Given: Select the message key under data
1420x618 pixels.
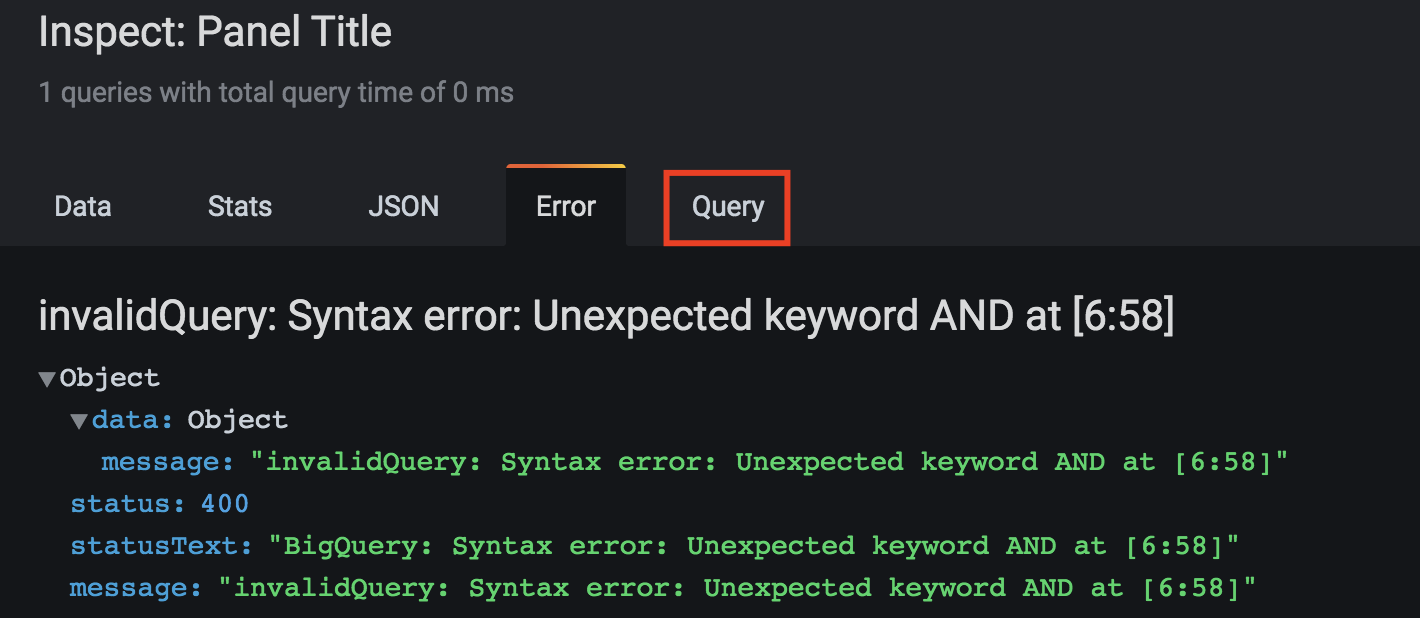Looking at the screenshot, I should (167, 462).
